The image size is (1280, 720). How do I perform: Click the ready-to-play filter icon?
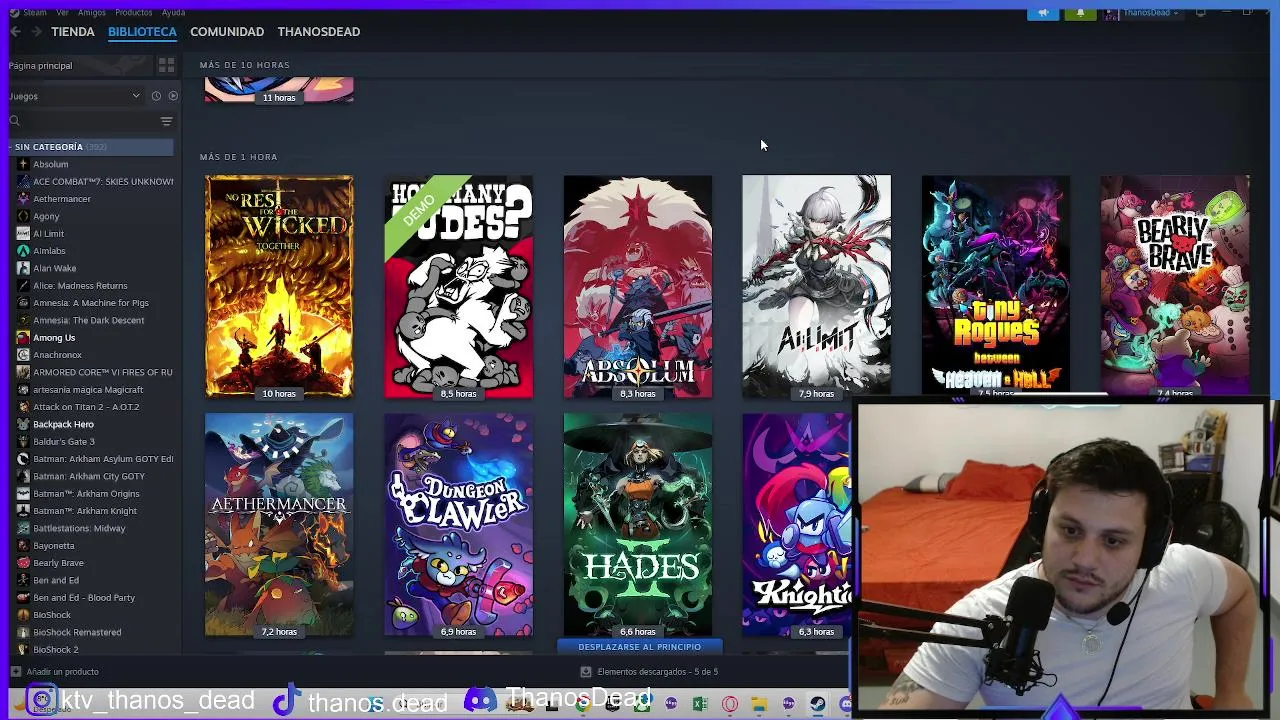pos(173,96)
